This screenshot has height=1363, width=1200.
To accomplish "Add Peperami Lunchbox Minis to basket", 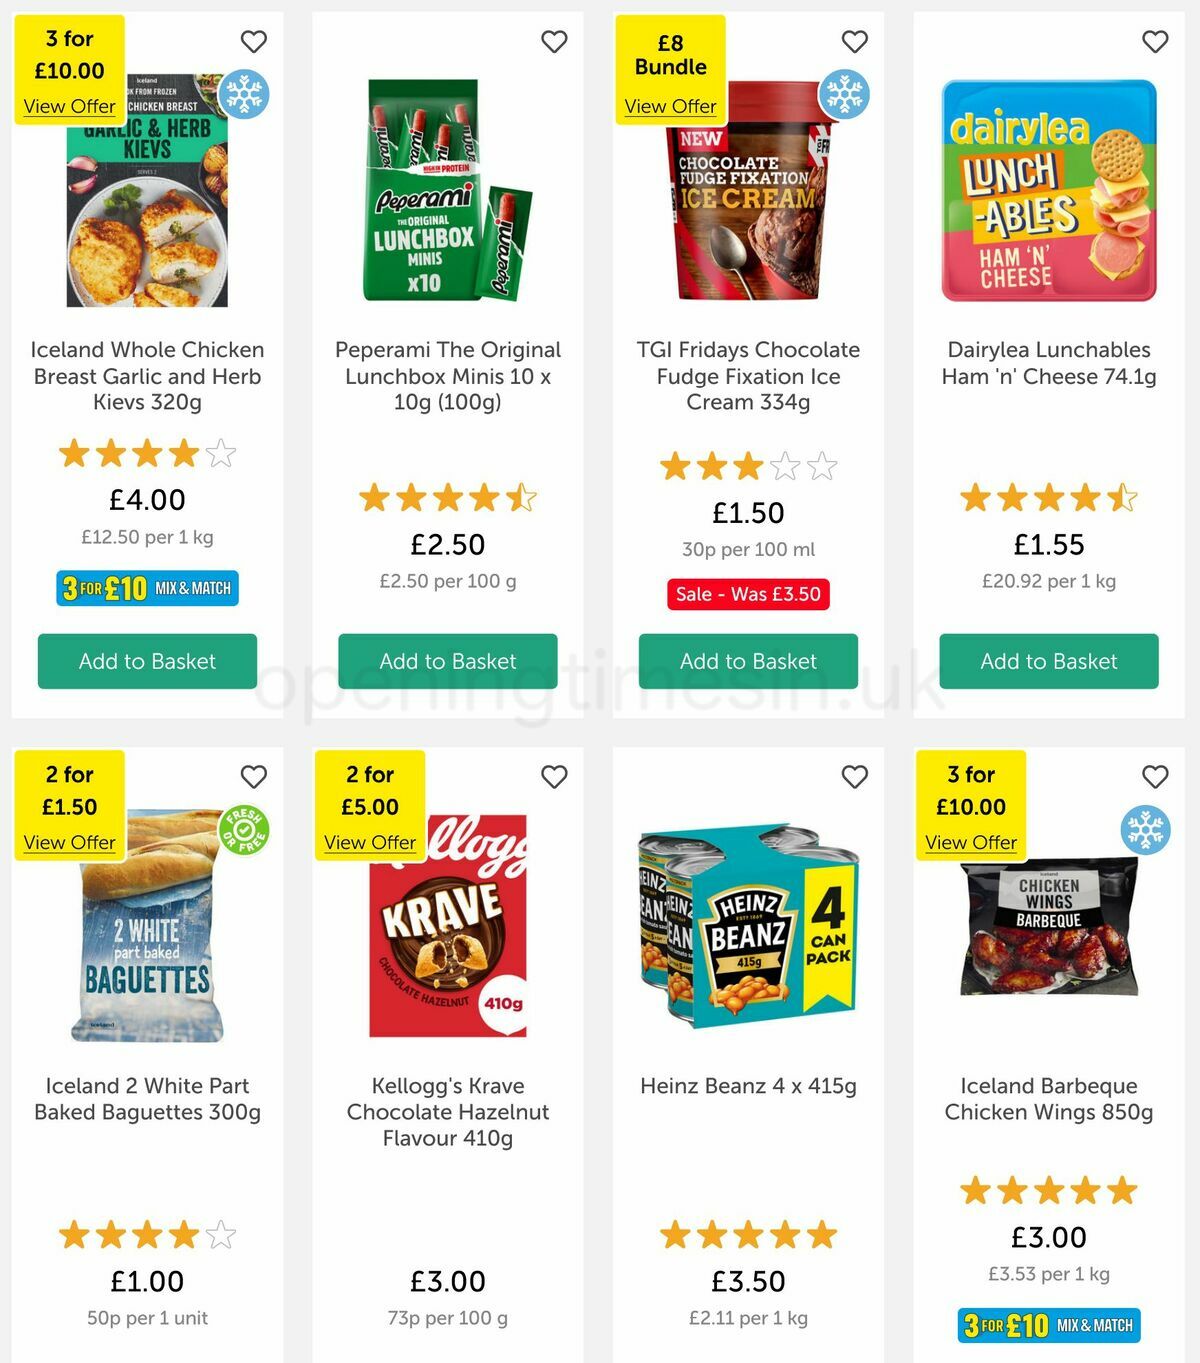I will point(448,661).
